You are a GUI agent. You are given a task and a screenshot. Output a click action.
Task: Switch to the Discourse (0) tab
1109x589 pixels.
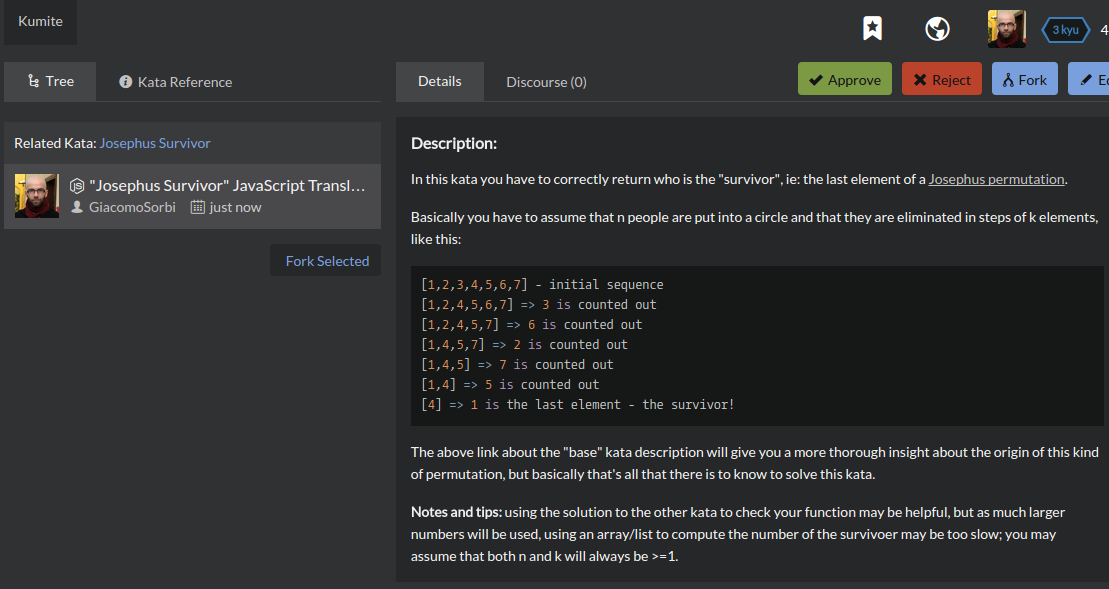pos(546,82)
